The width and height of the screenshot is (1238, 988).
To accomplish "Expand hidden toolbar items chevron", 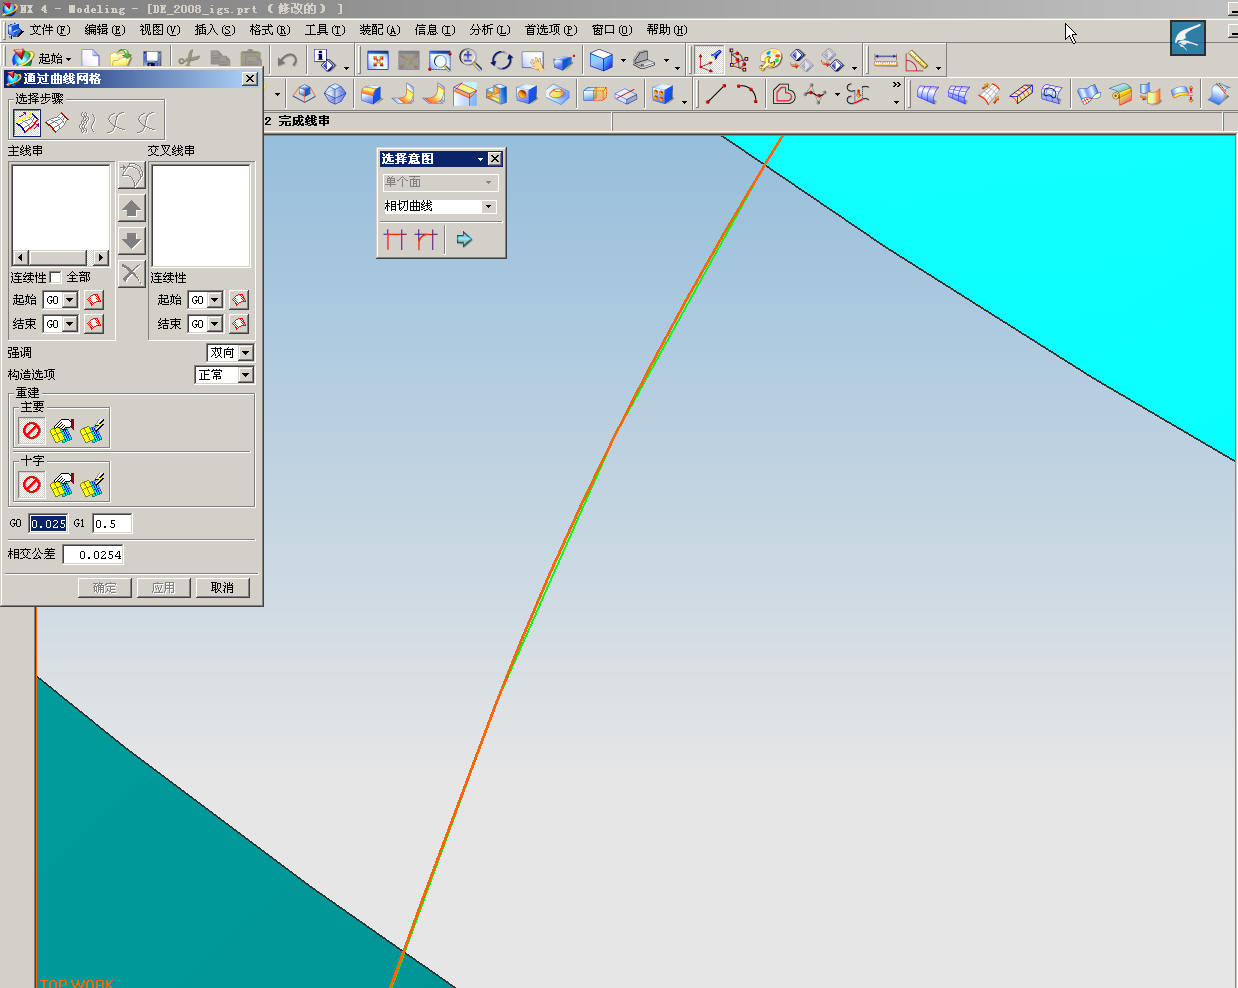I will pyautogui.click(x=896, y=85).
